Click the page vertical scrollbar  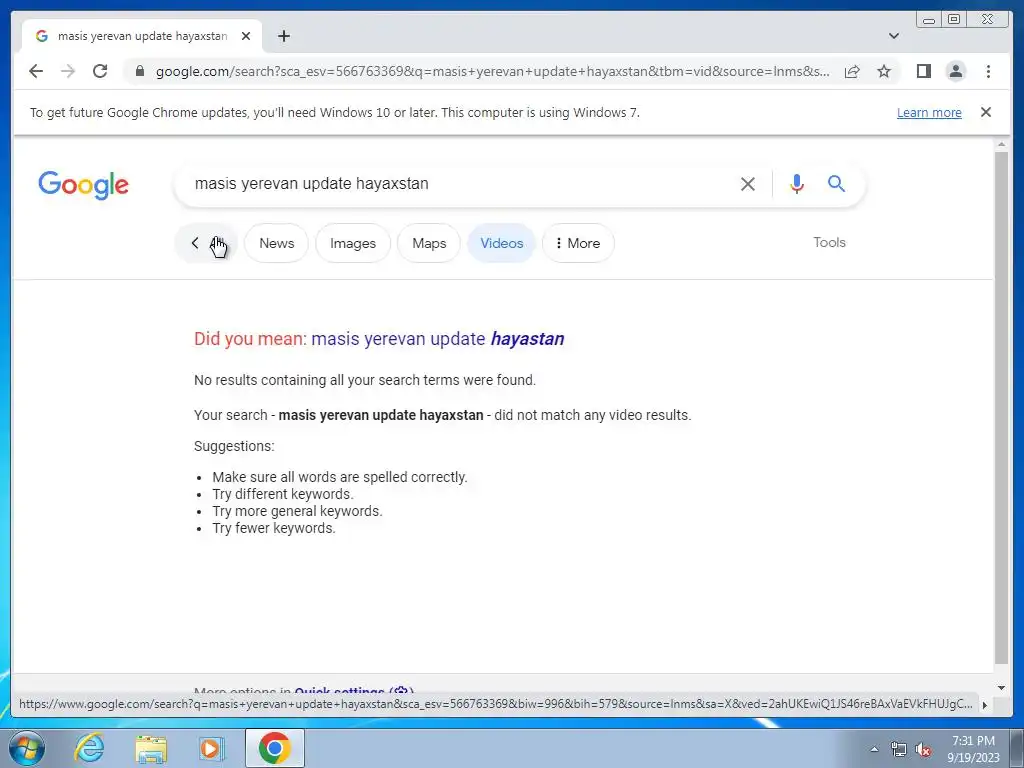click(x=1001, y=407)
